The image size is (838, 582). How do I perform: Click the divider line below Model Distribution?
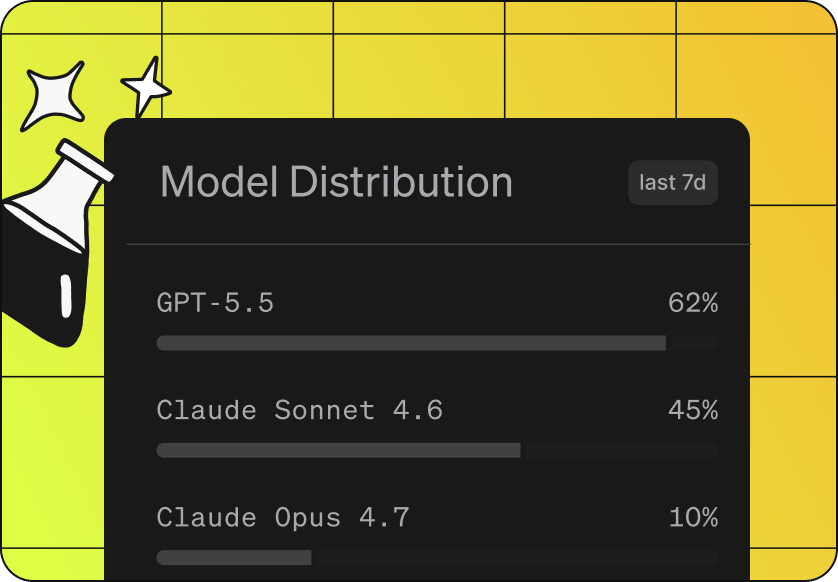[x=438, y=244]
